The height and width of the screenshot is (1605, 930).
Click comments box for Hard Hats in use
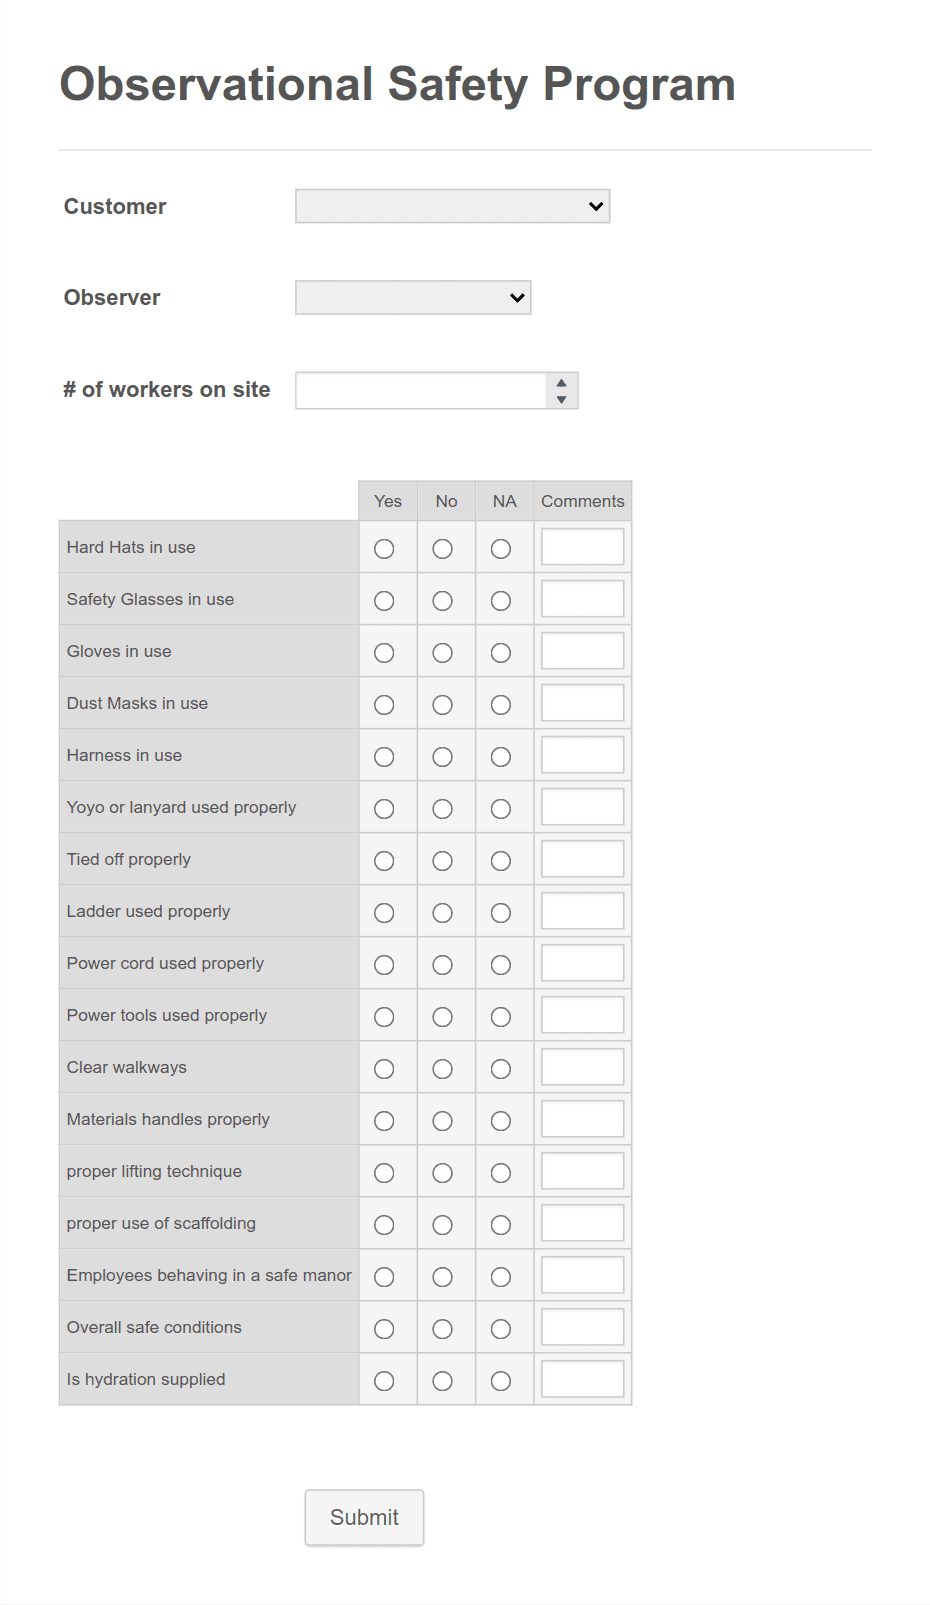(582, 547)
